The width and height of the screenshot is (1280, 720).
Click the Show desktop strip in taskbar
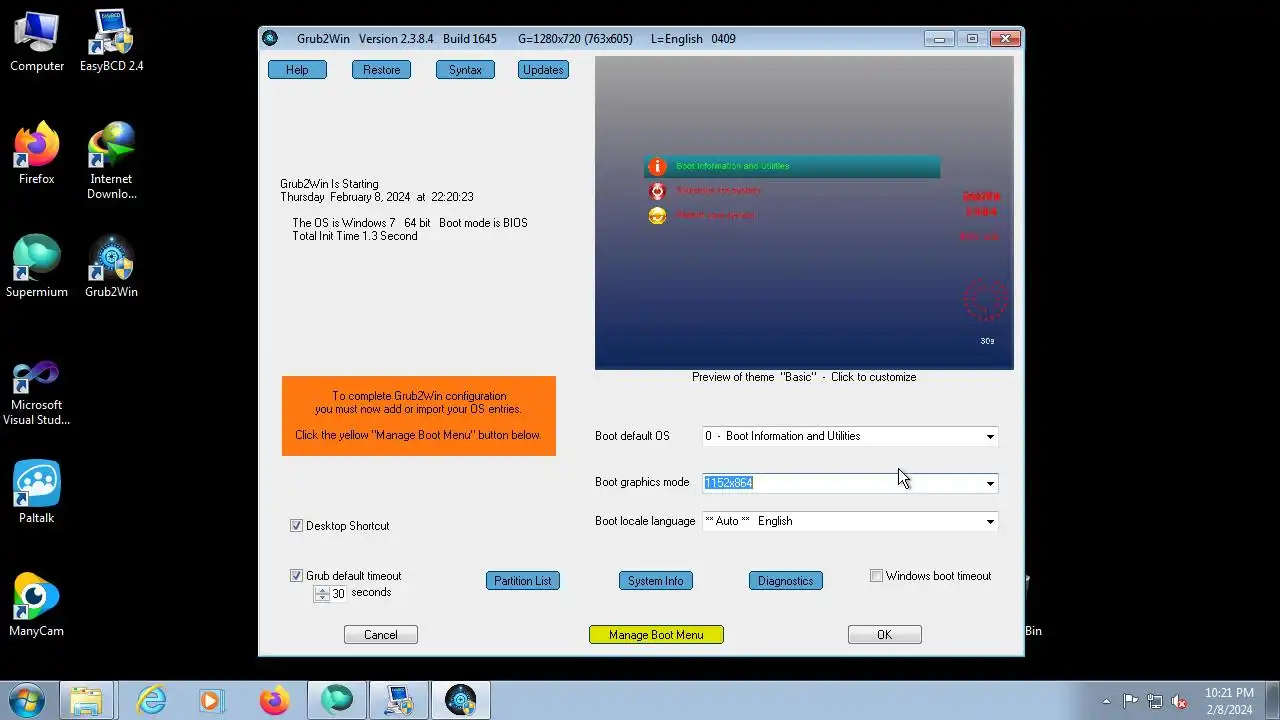[1272, 700]
